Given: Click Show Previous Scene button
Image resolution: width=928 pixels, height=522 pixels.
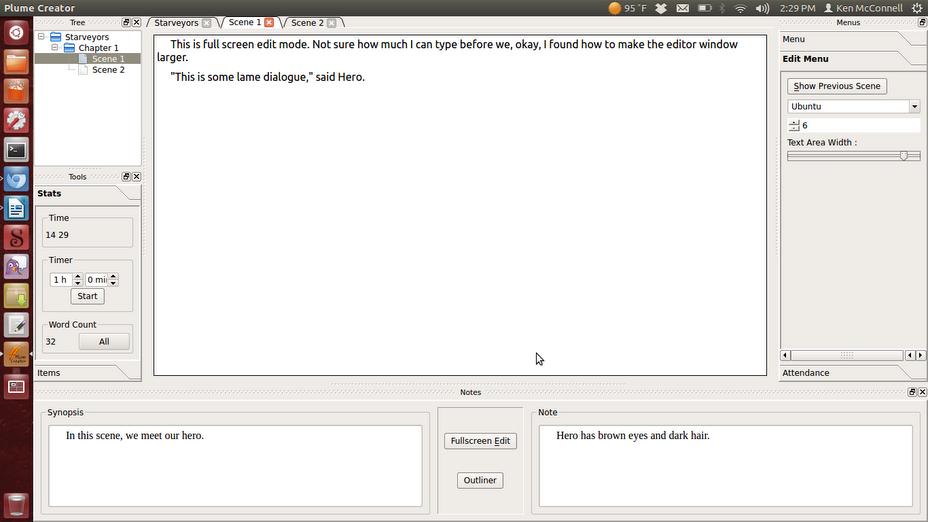Looking at the screenshot, I should pos(837,86).
